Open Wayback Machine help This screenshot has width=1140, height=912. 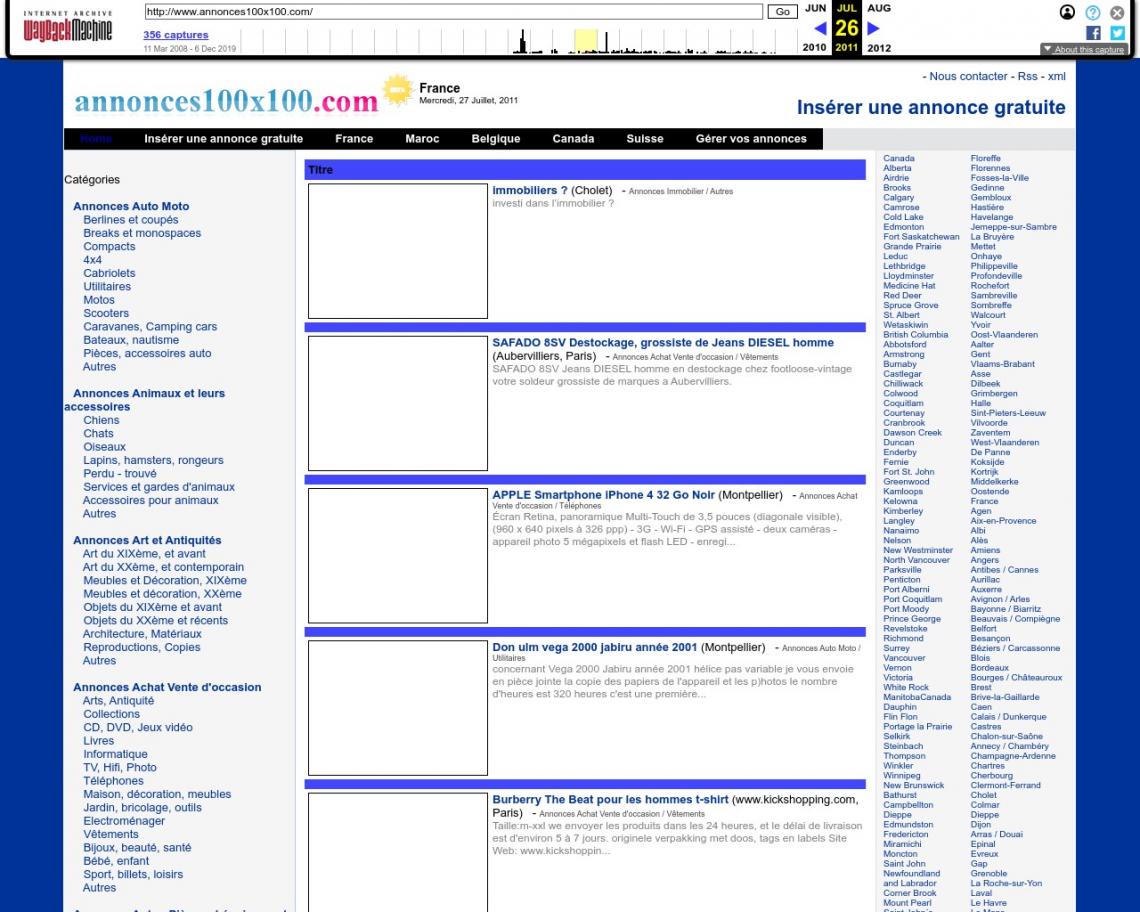pos(1093,12)
